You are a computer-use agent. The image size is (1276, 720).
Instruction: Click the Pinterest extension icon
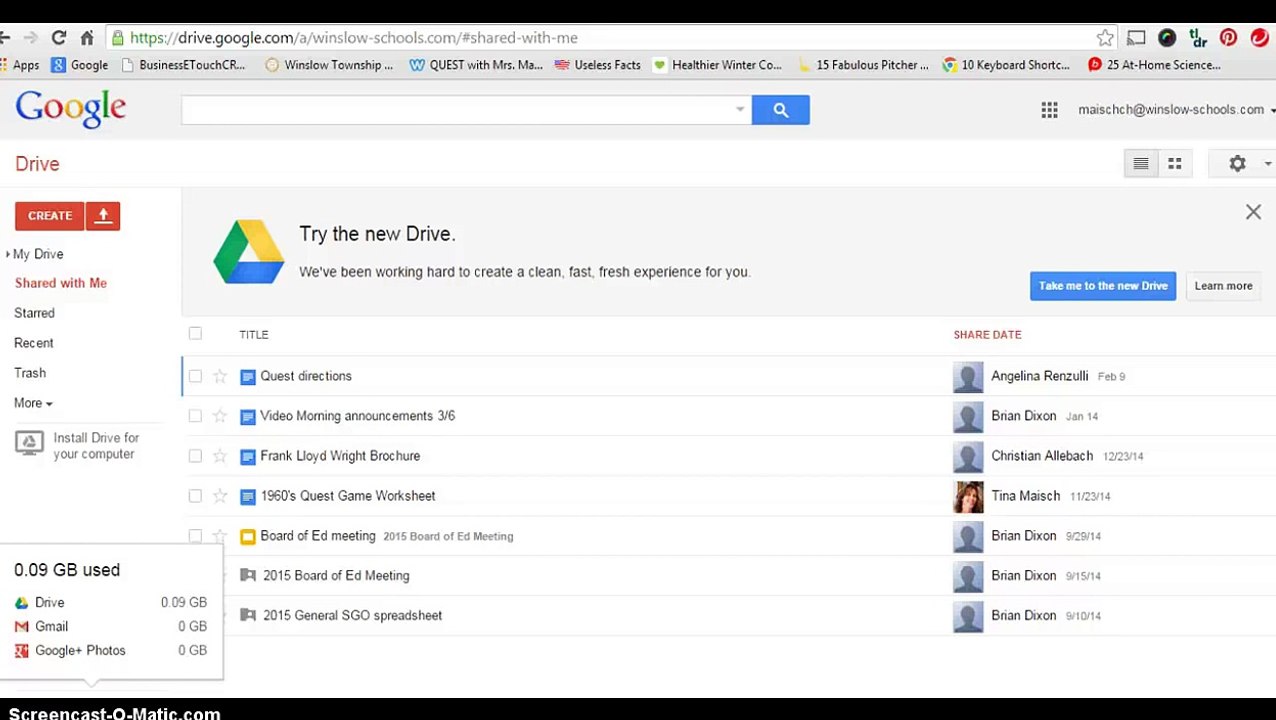pos(1229,38)
